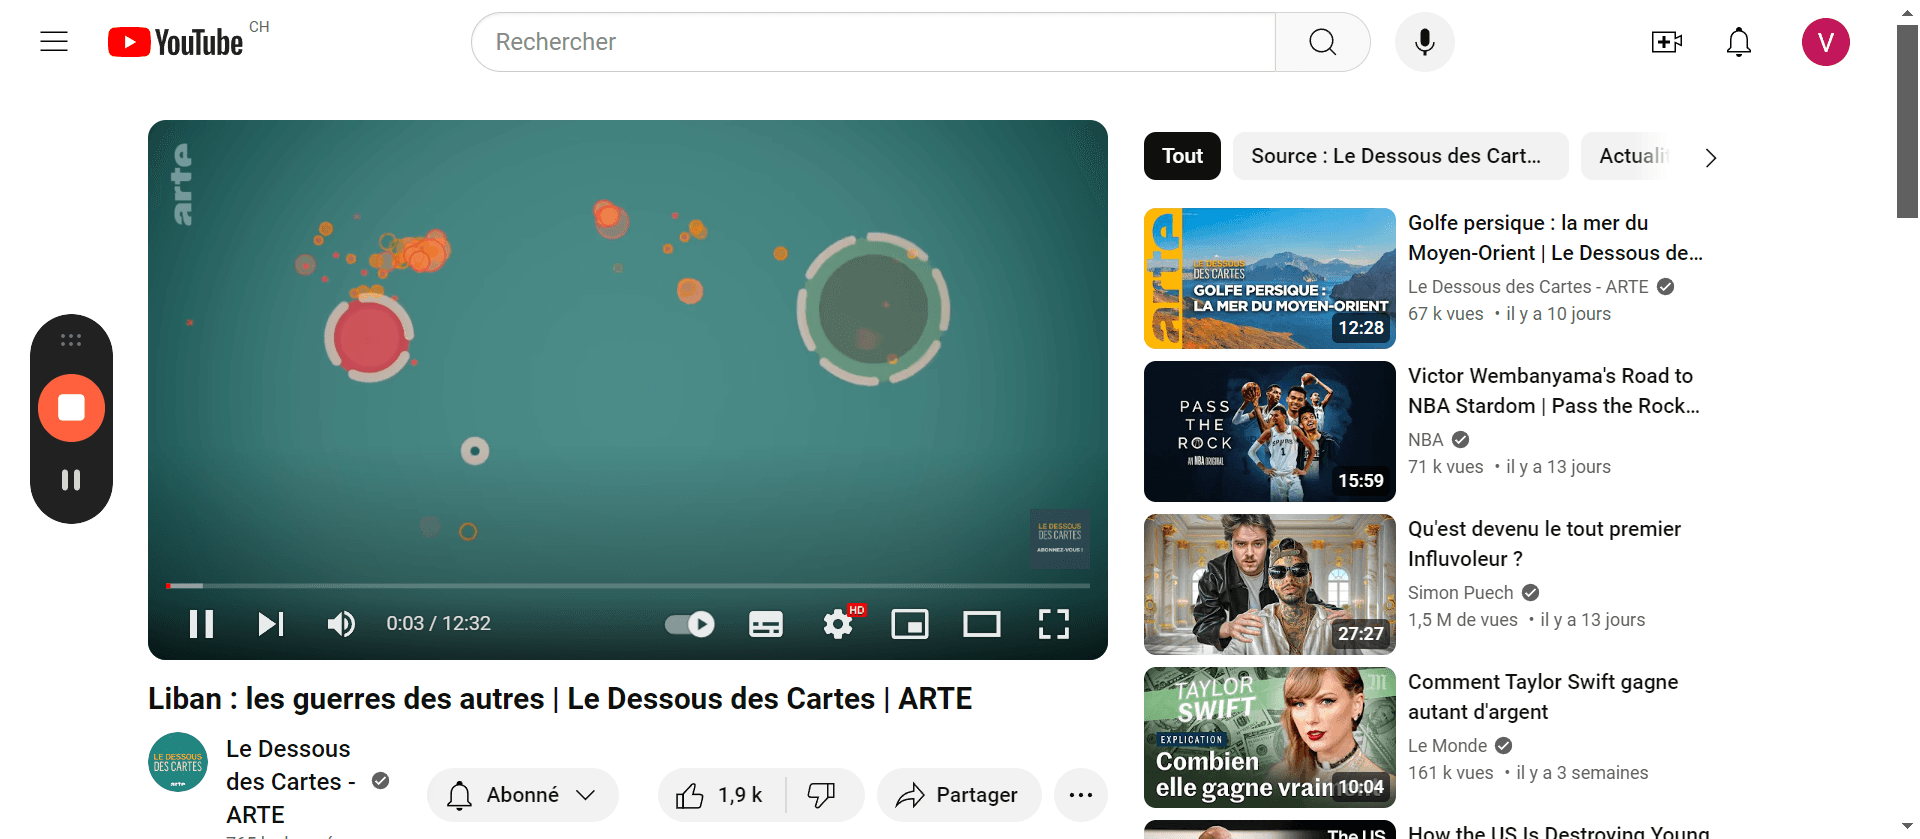Open the account avatar menu
Screen dimensions: 1920x839
tap(1826, 42)
